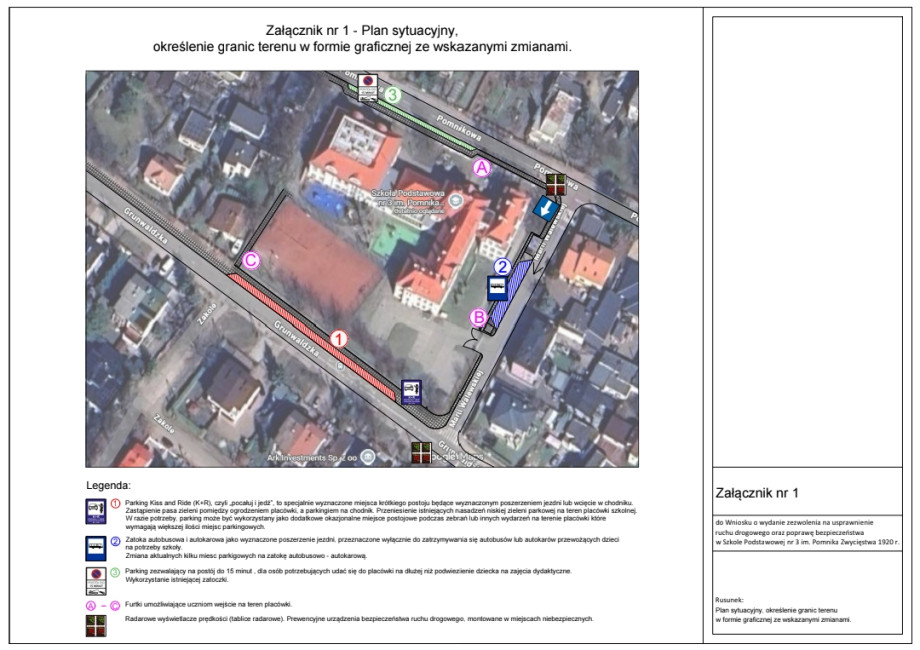
Task: Click the bus stop sign inside zone 2
Action: [x=497, y=288]
